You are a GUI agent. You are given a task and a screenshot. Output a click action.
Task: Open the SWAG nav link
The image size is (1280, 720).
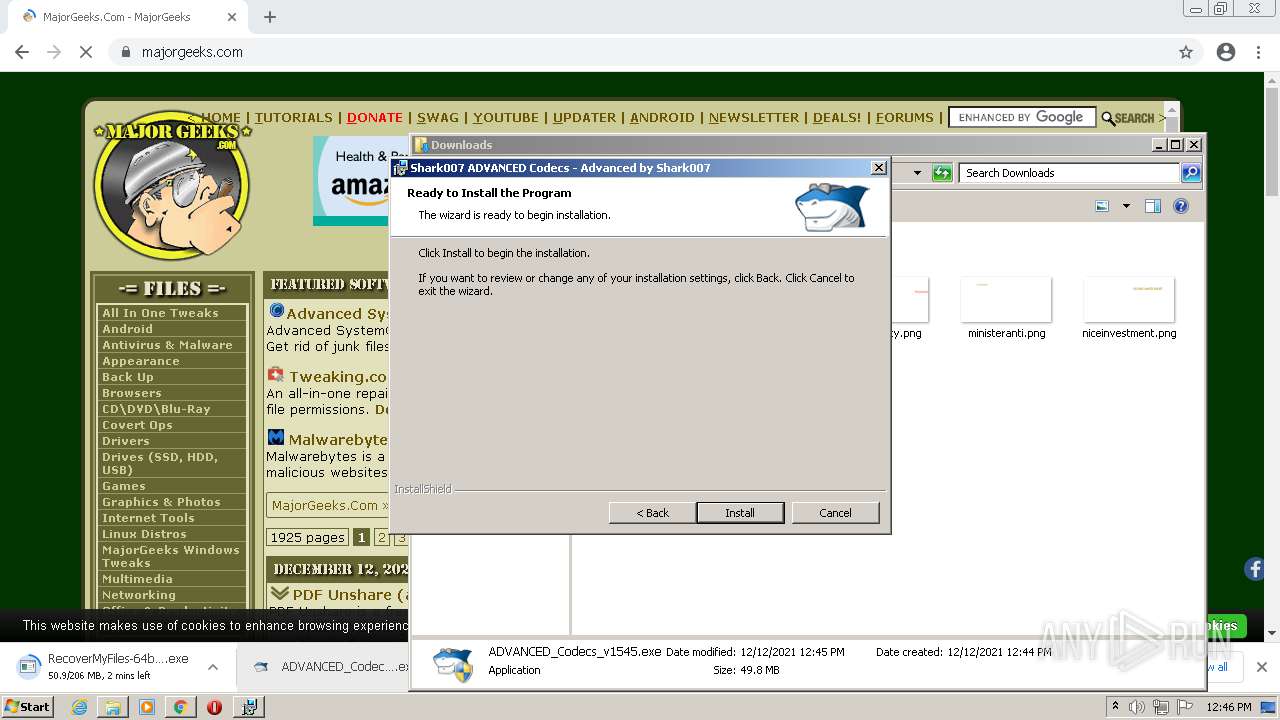point(438,117)
